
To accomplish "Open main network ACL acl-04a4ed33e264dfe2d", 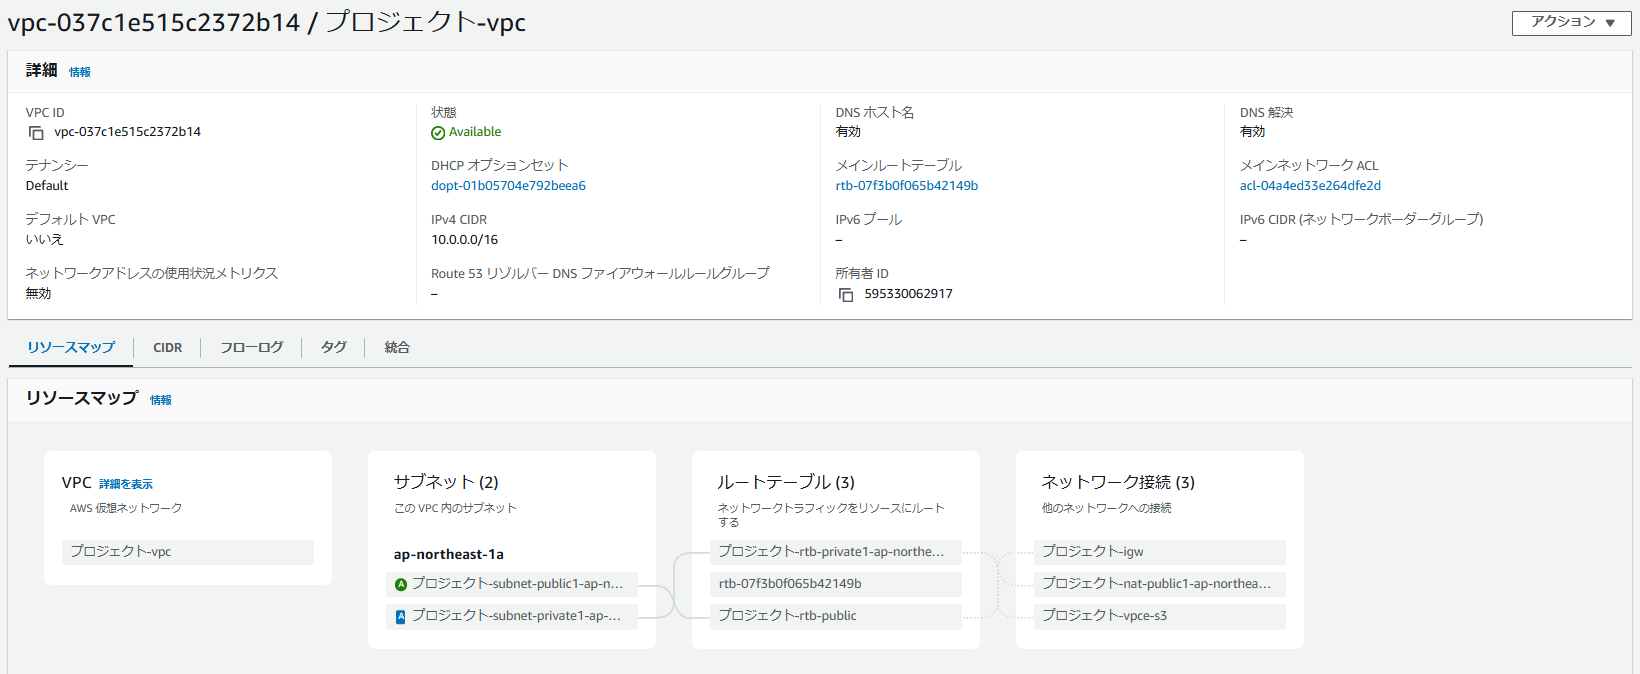I will (1310, 186).
